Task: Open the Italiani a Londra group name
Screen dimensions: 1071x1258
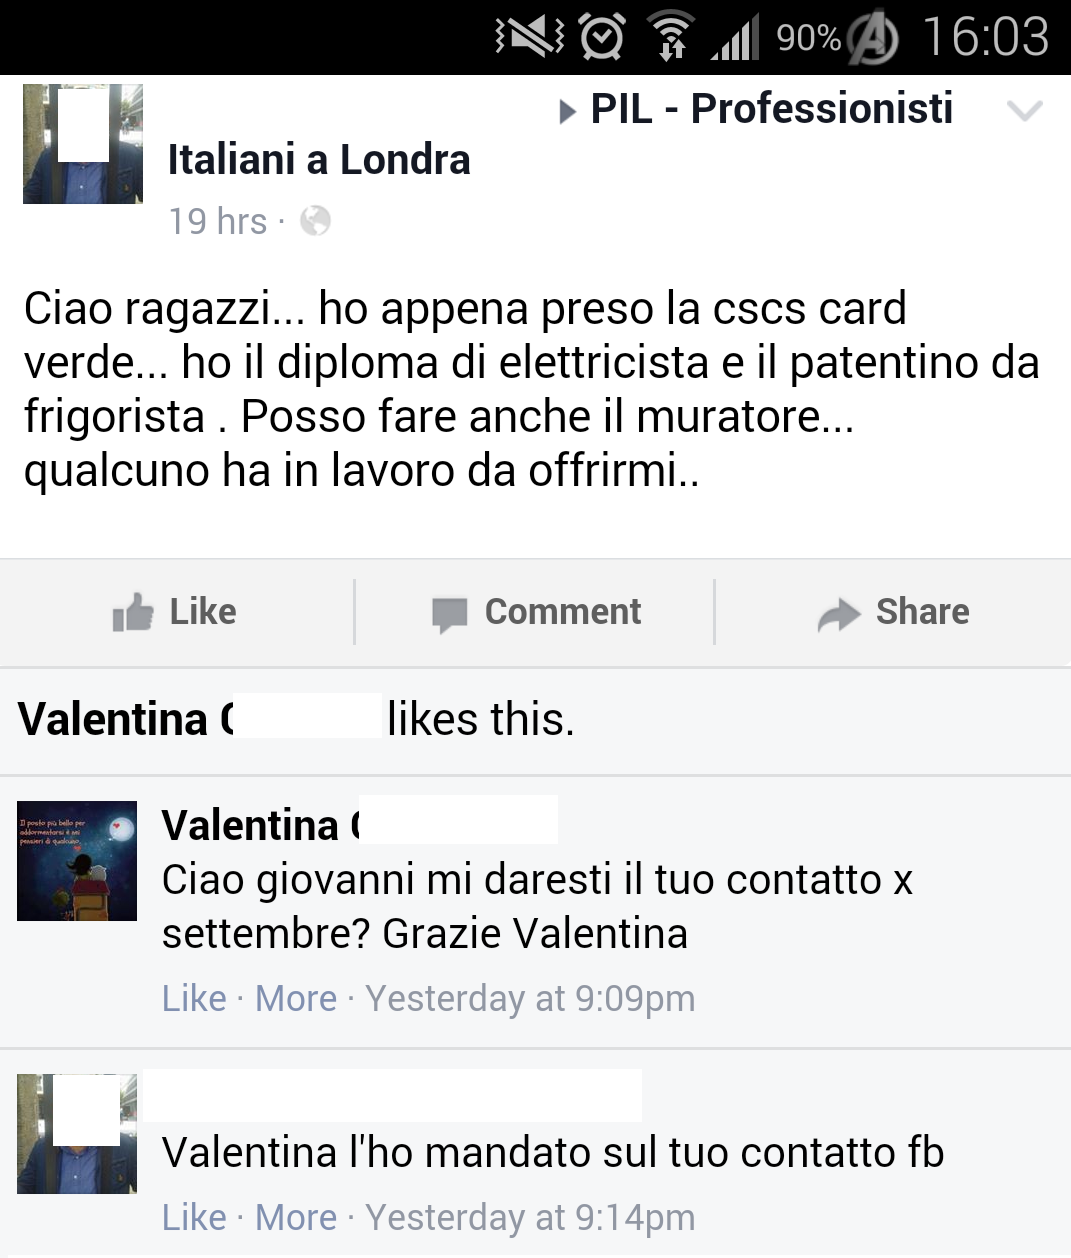Action: tap(319, 160)
